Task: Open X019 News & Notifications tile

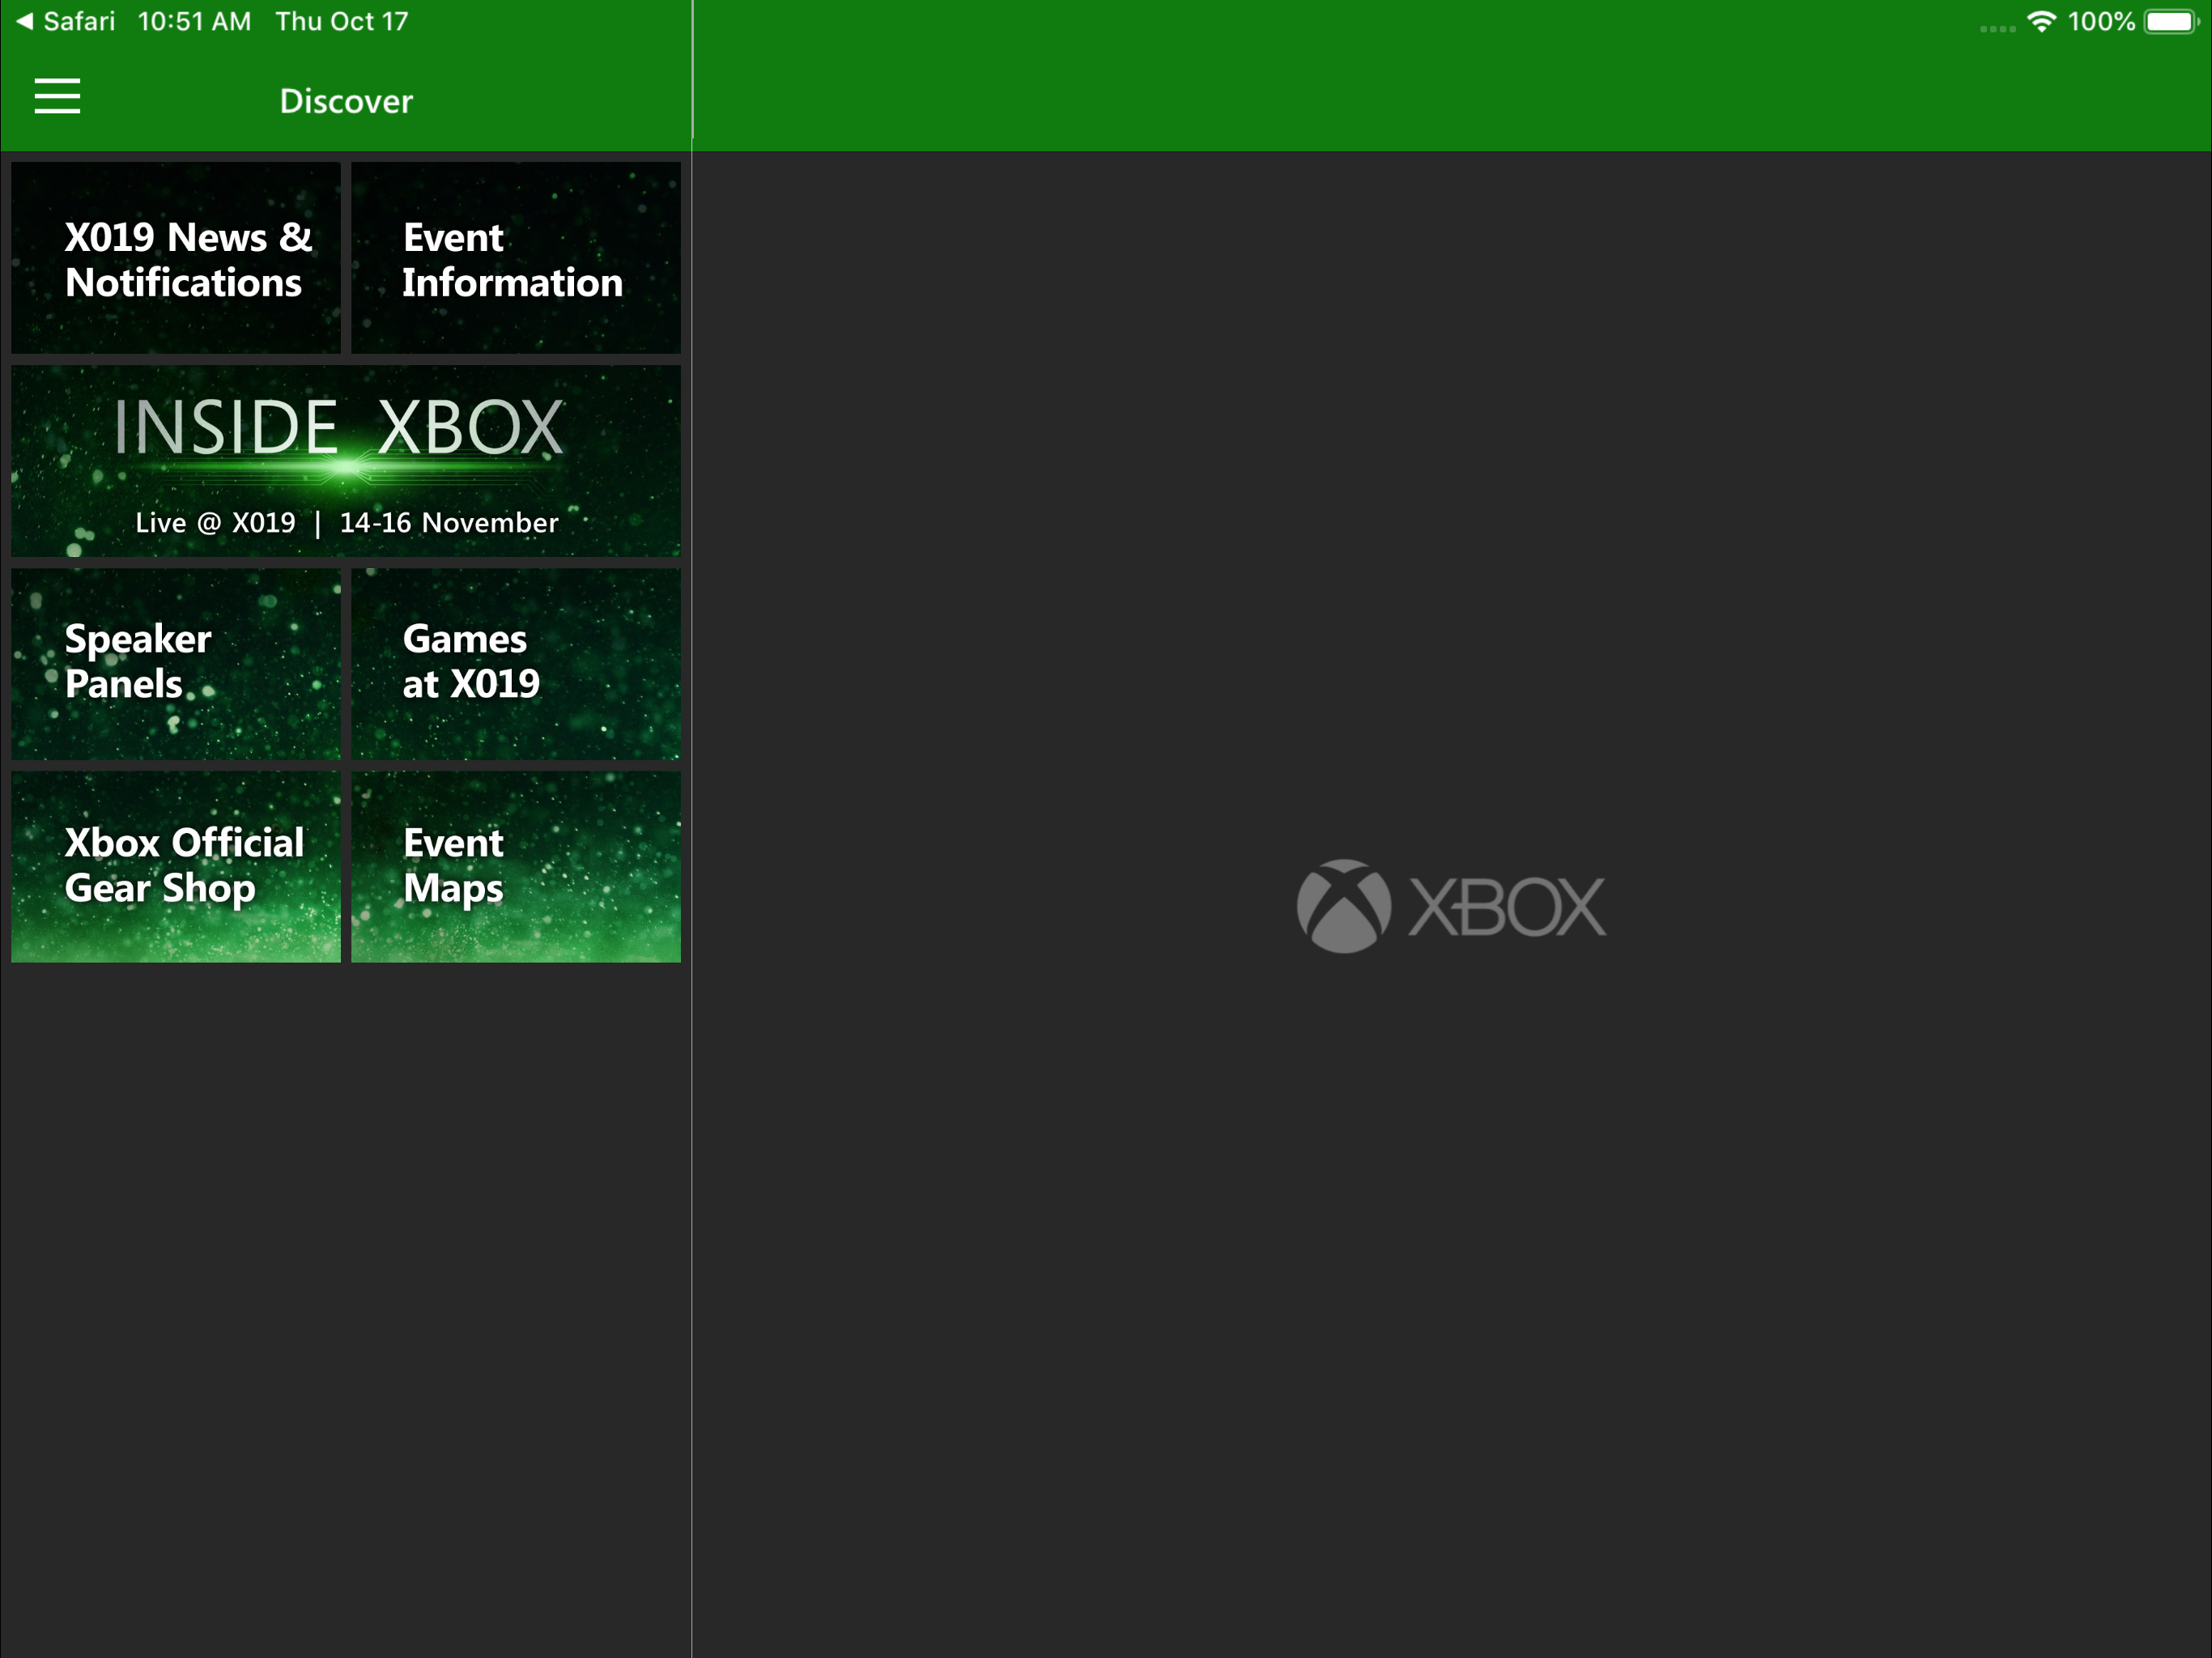Action: [176, 258]
